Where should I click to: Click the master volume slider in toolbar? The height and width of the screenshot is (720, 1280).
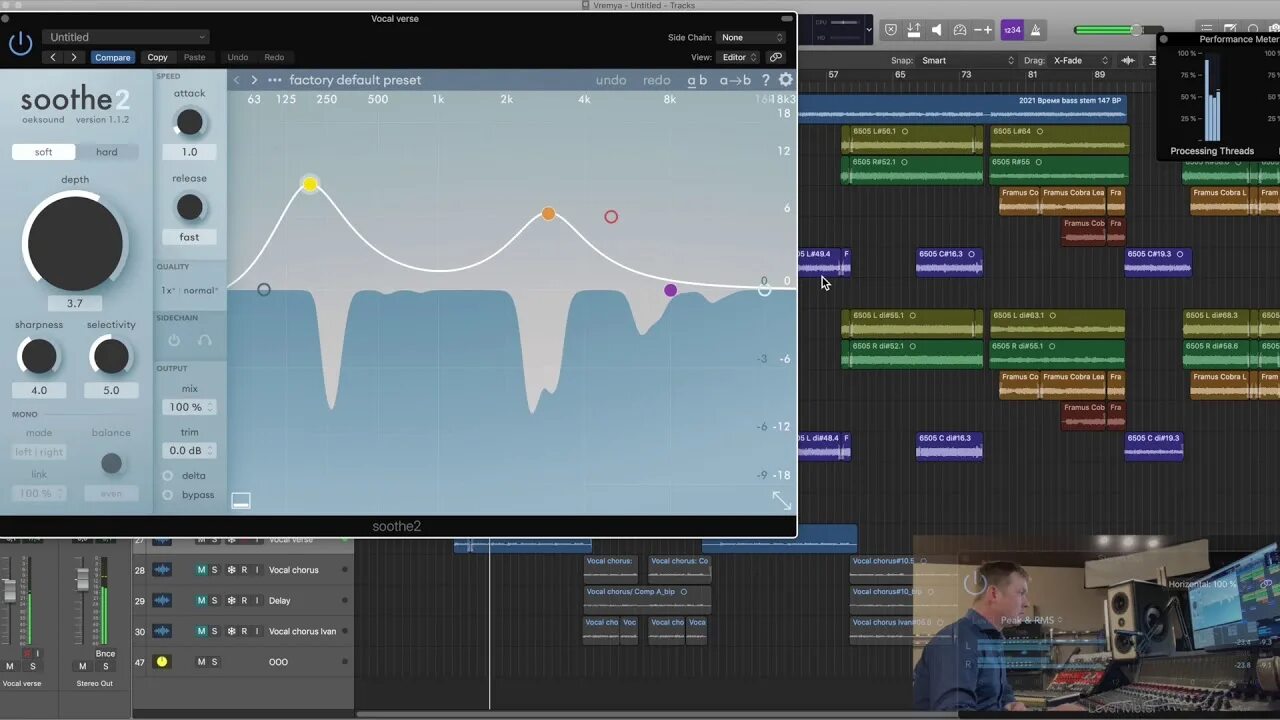(1118, 30)
